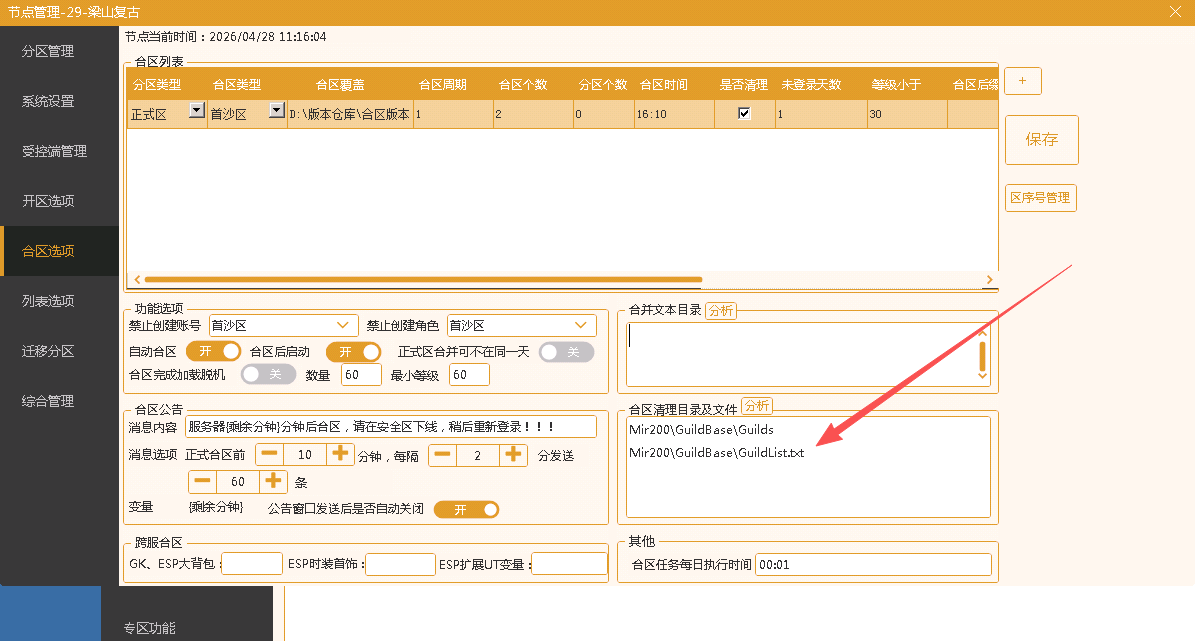1195x641 pixels.
Task: Toggle the 合区后启动 switch
Action: [x=354, y=351]
